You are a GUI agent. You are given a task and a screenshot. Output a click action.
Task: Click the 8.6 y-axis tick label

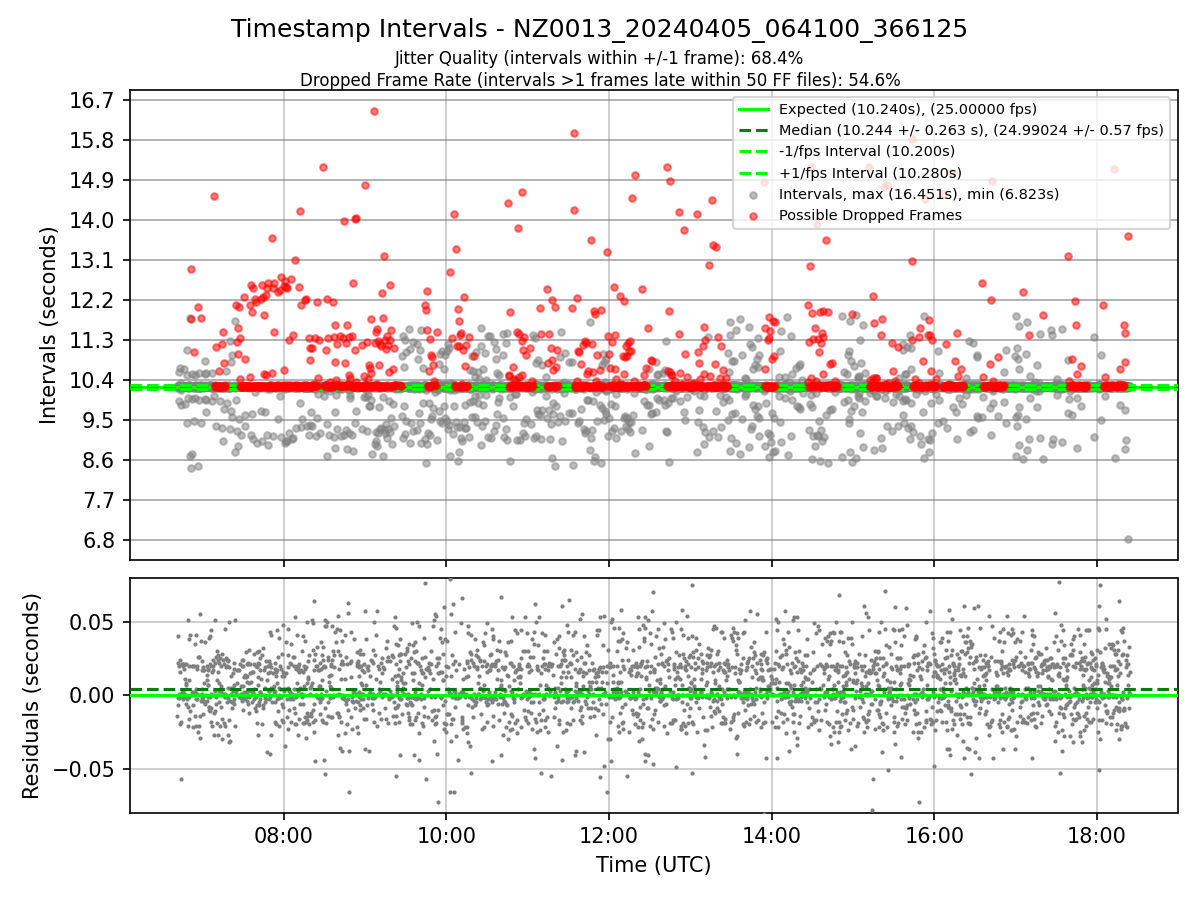point(99,460)
